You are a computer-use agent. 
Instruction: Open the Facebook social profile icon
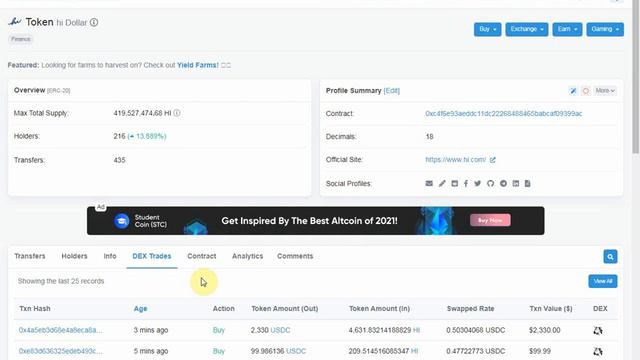[466, 184]
